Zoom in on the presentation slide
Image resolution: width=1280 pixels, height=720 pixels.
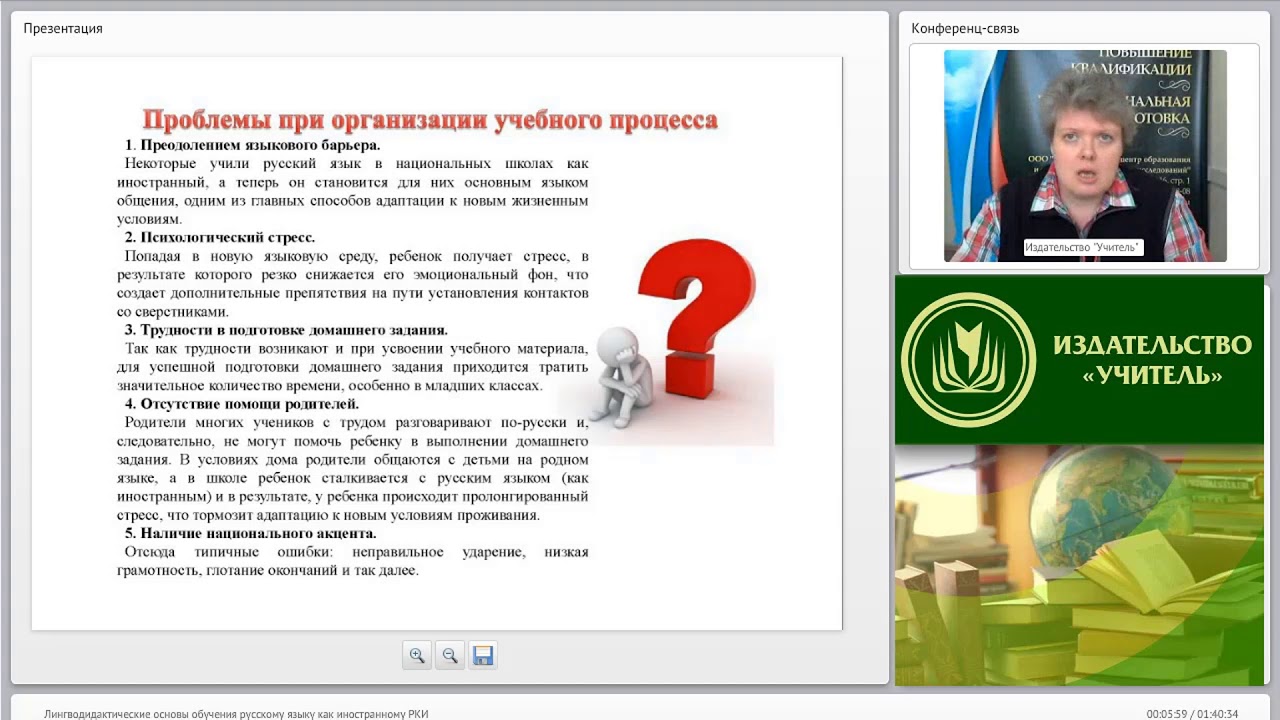click(x=417, y=655)
